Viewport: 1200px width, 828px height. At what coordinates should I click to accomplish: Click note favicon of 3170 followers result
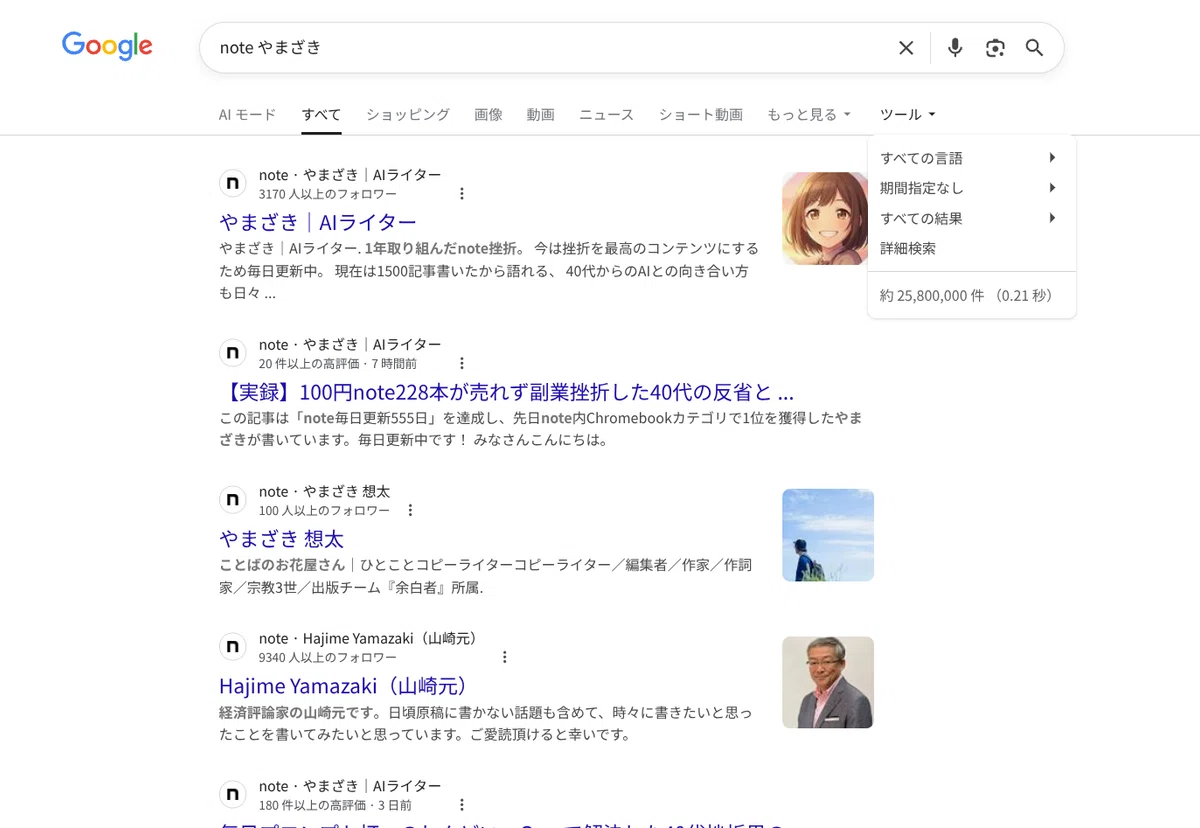[233, 184]
